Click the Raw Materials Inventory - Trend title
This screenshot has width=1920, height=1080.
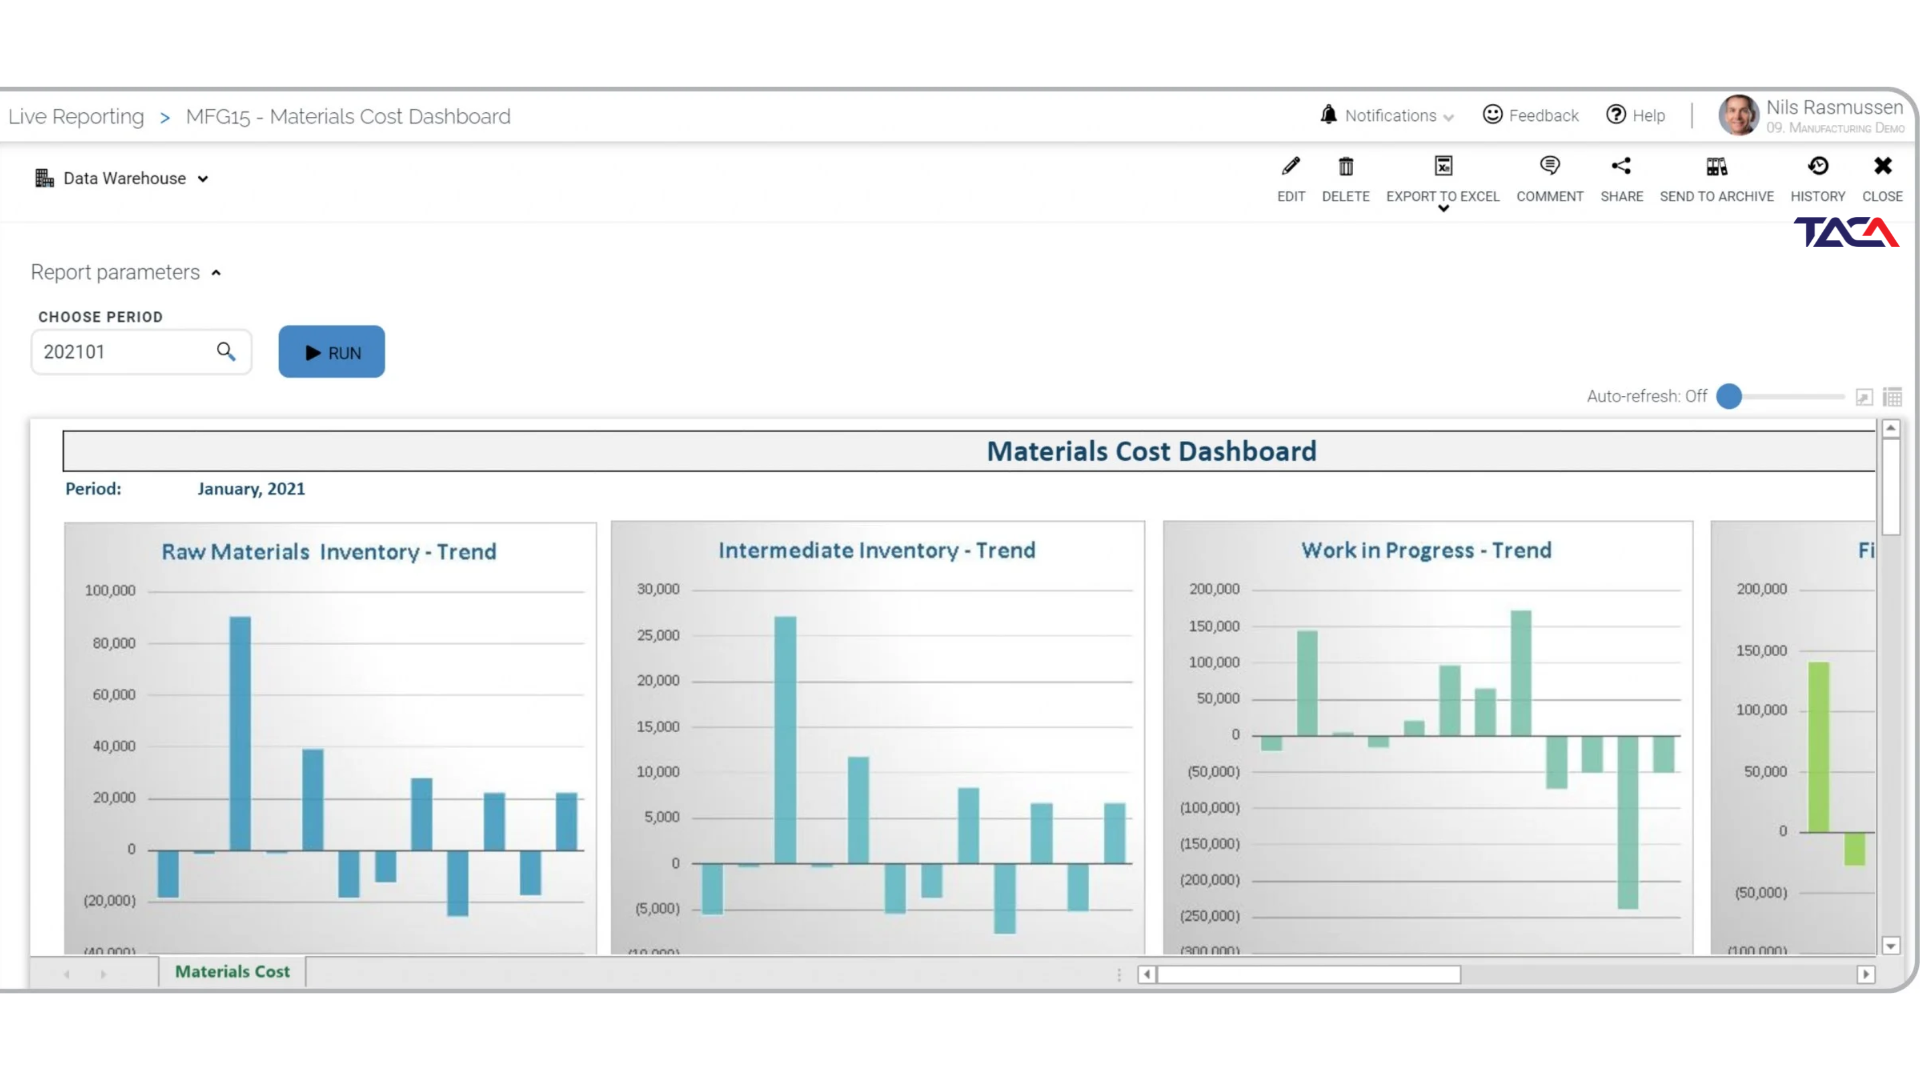click(329, 552)
